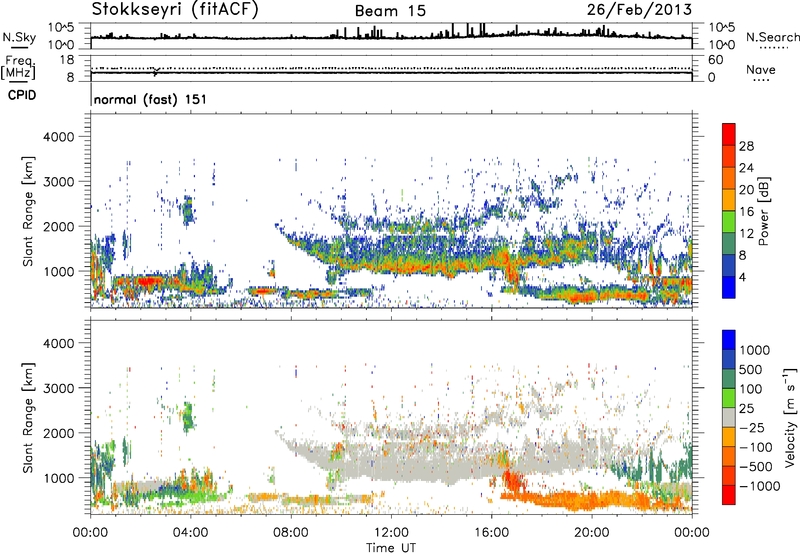The image size is (800, 554).
Task: Click the '04:00' time axis label
Action: click(x=190, y=533)
